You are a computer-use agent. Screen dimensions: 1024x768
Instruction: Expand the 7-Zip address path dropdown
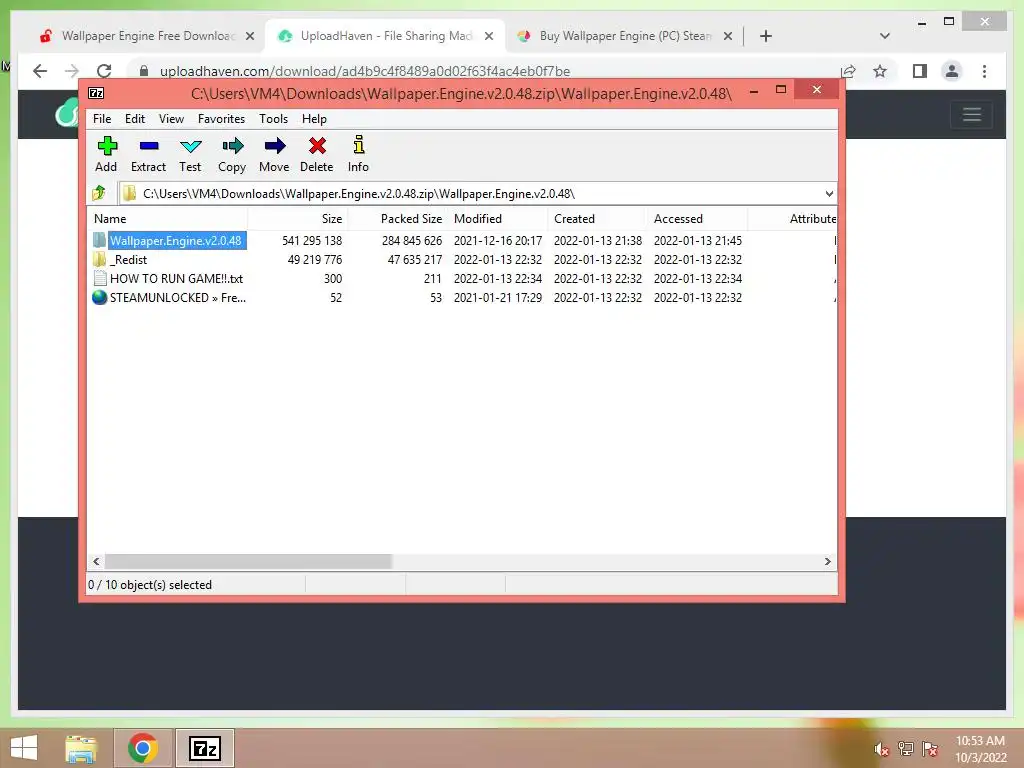point(829,193)
